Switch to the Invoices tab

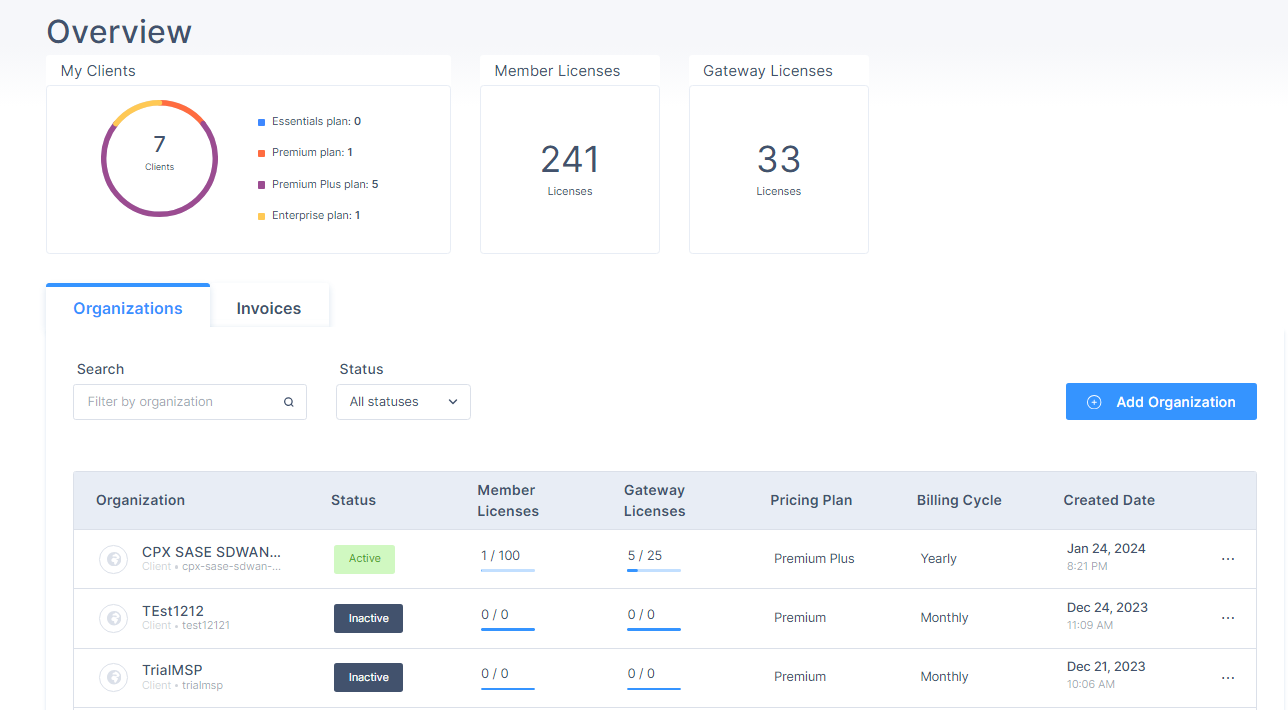[269, 308]
